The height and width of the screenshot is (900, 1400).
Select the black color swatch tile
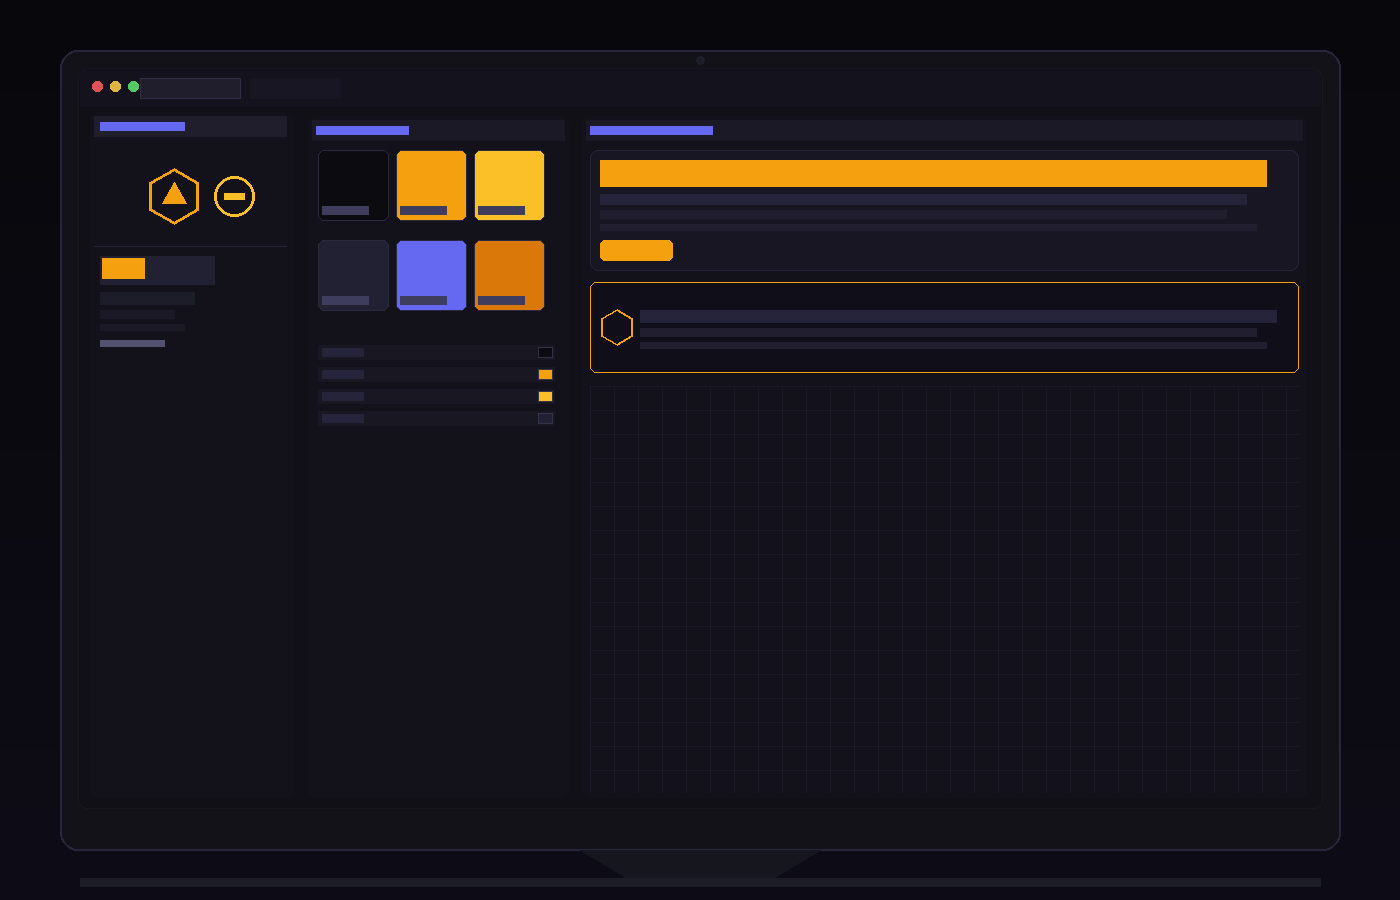point(353,185)
